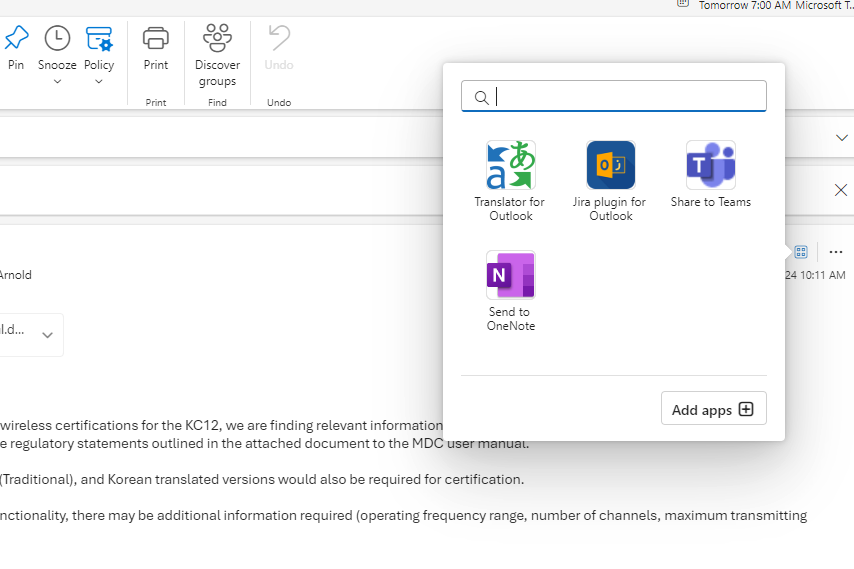Toggle the Apps grid icon on message
The width and height of the screenshot is (854, 569).
[x=801, y=252]
